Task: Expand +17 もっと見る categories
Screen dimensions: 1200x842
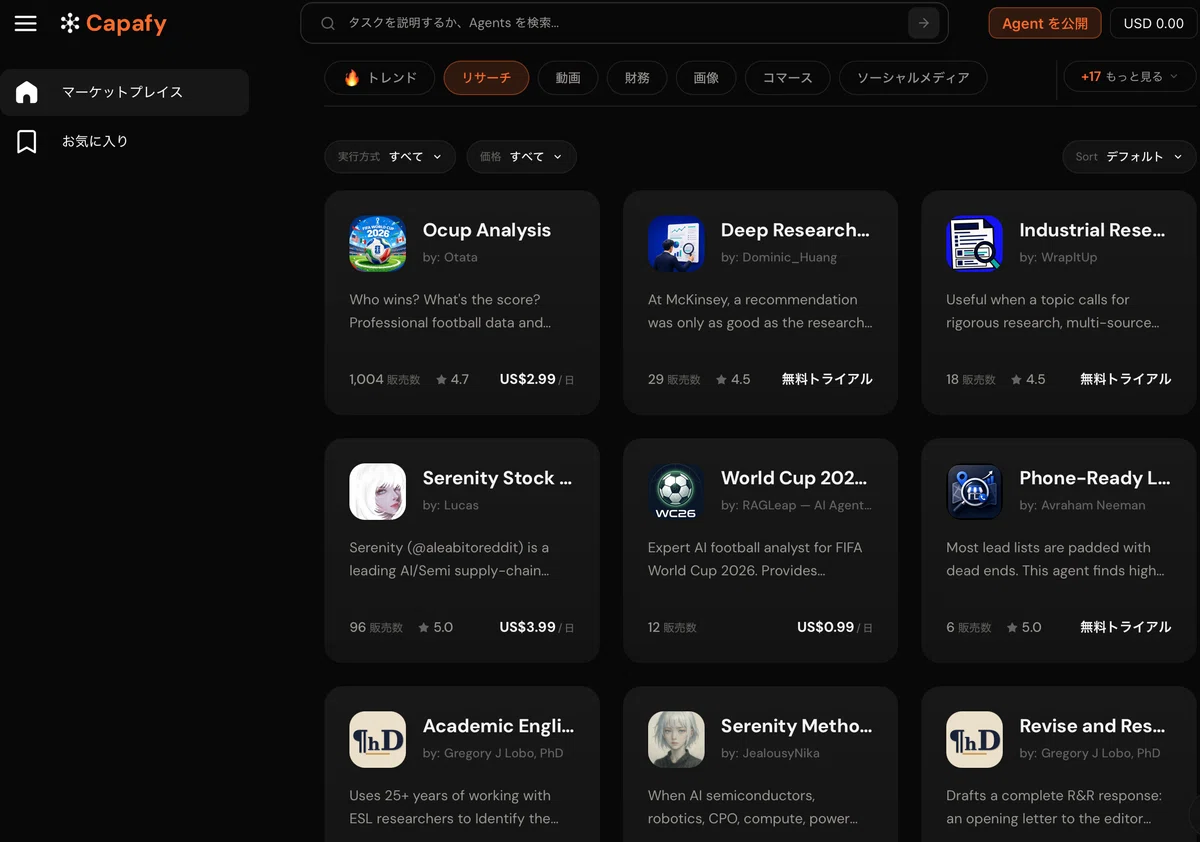Action: click(x=1129, y=77)
